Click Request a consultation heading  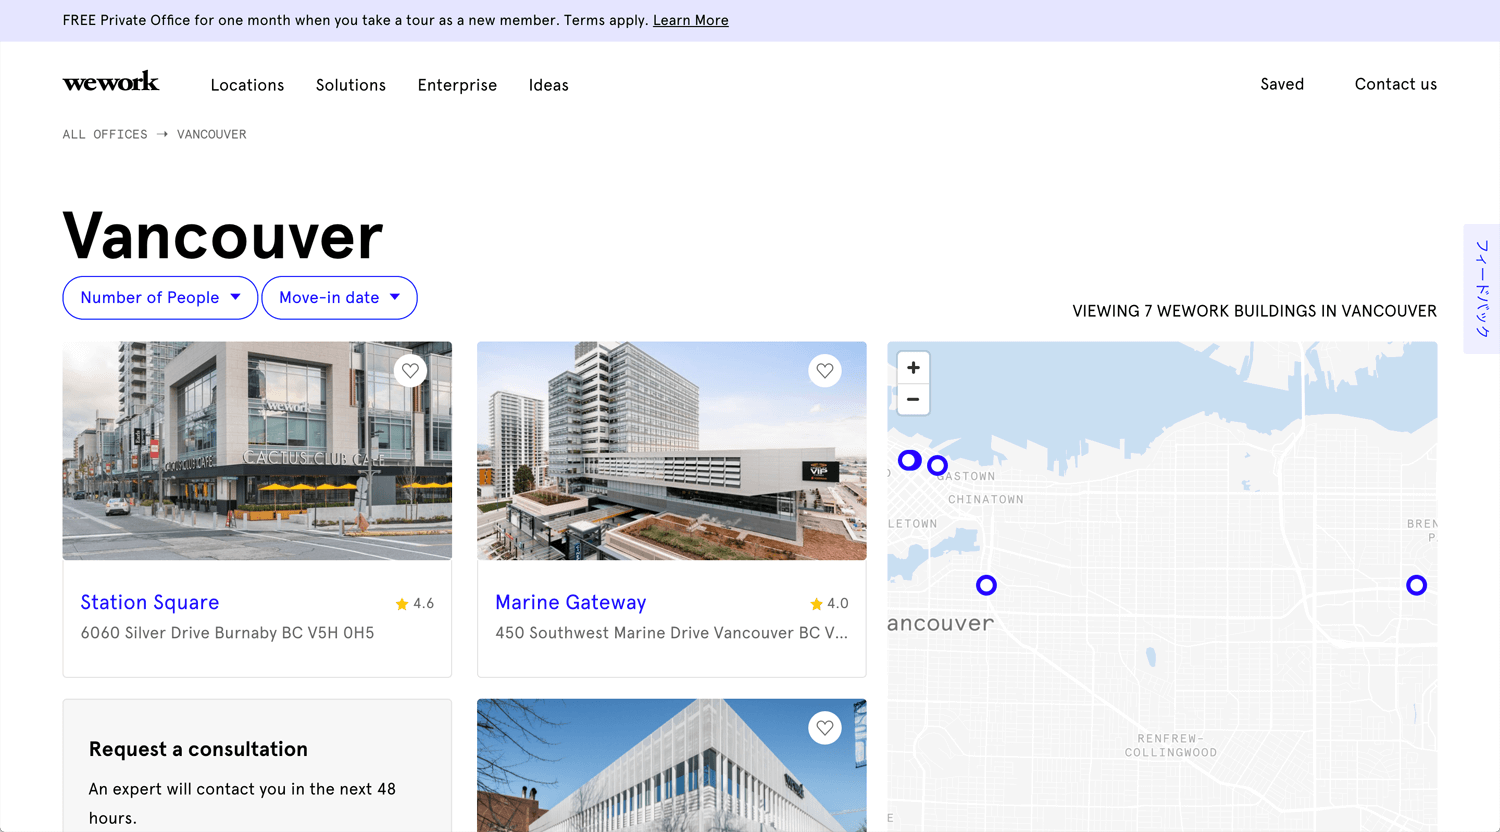[x=198, y=749]
